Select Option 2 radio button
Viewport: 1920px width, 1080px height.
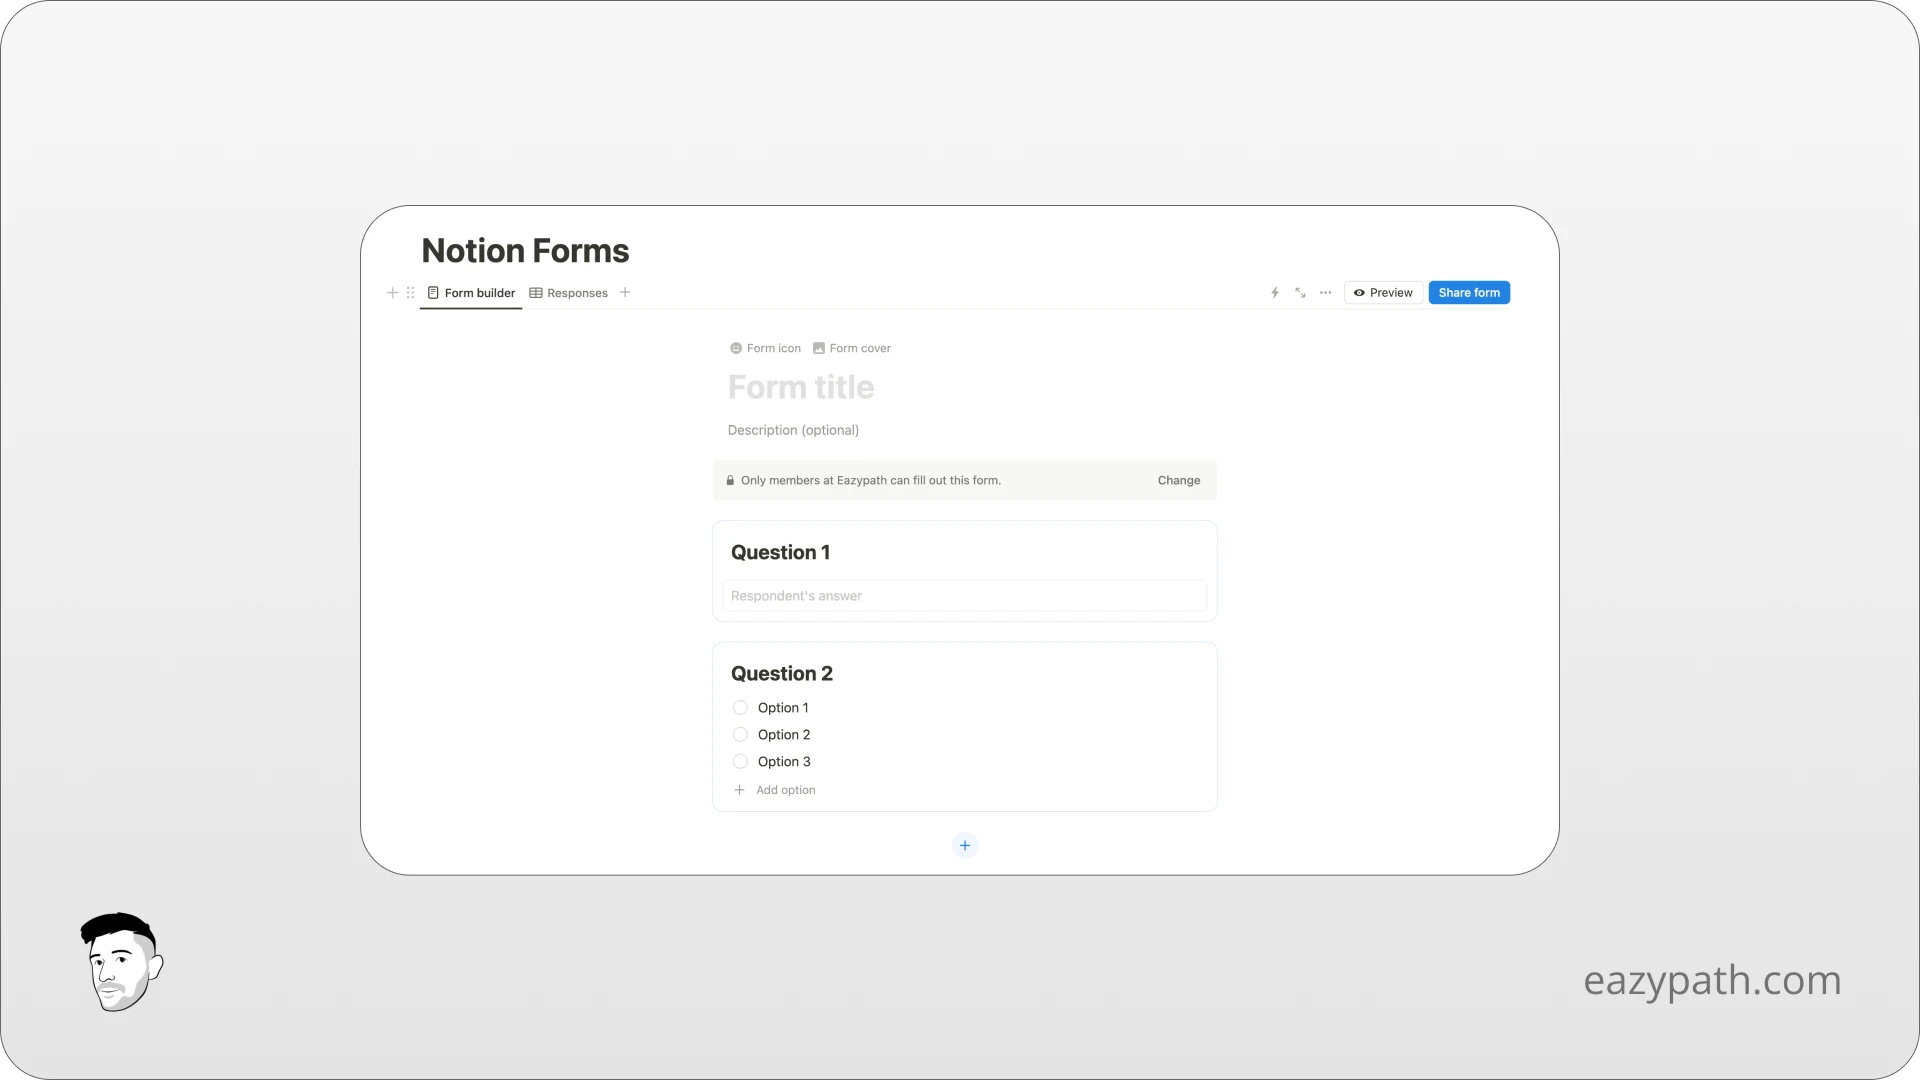pyautogui.click(x=740, y=734)
